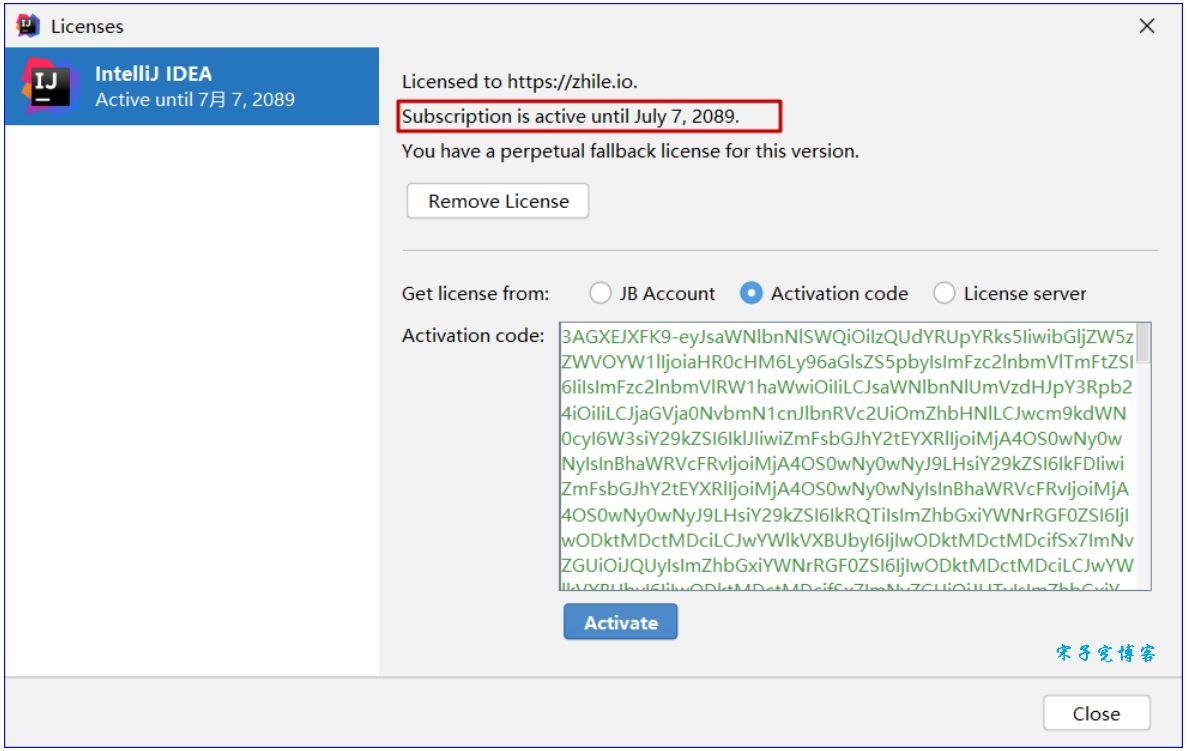Image resolution: width=1188 pixels, height=751 pixels.
Task: Click the 'Subscription is active until July 7, 2089' text
Action: (x=570, y=116)
